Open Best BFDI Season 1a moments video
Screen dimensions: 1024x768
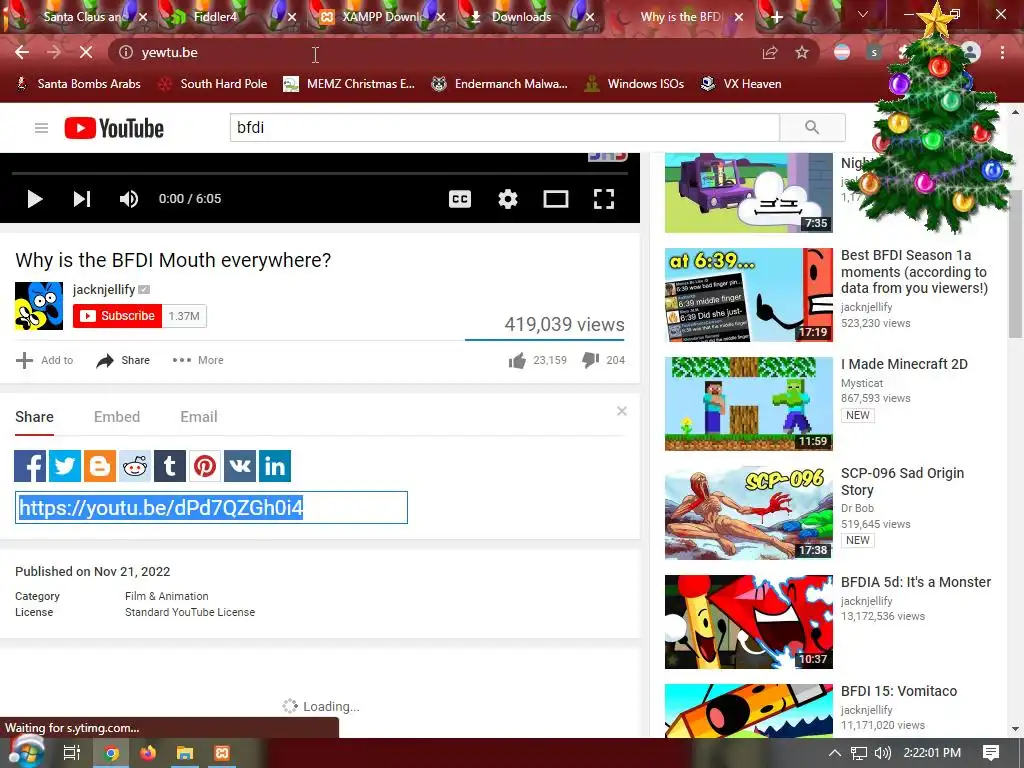point(914,272)
